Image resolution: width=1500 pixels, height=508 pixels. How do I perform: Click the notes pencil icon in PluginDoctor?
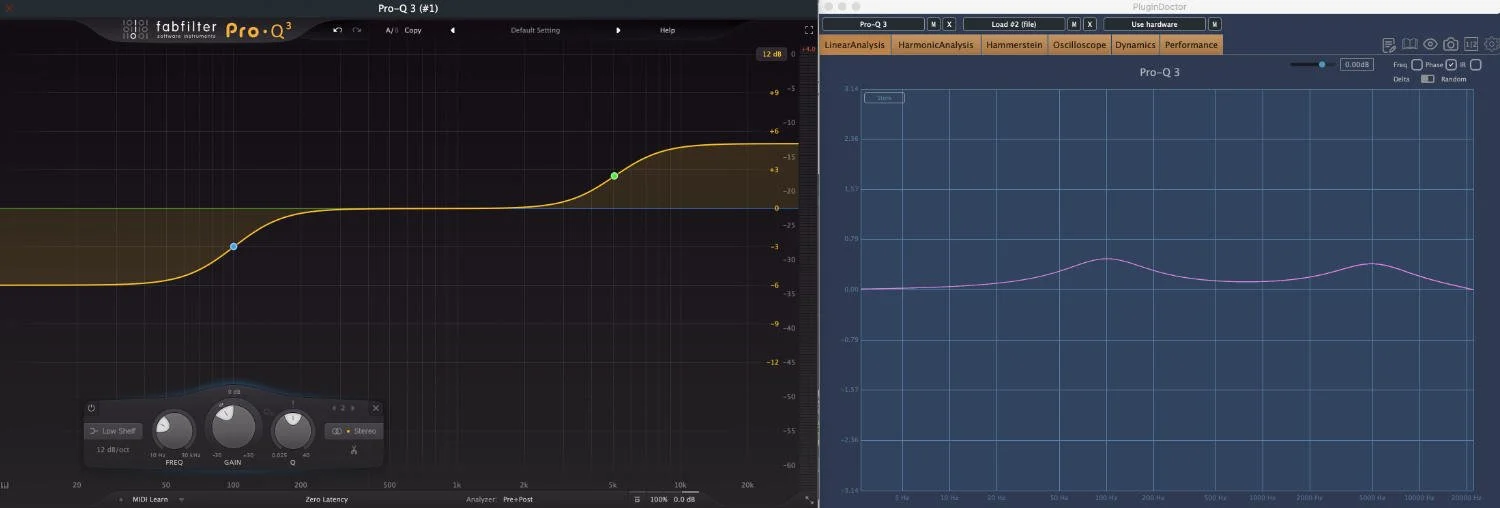point(1389,45)
